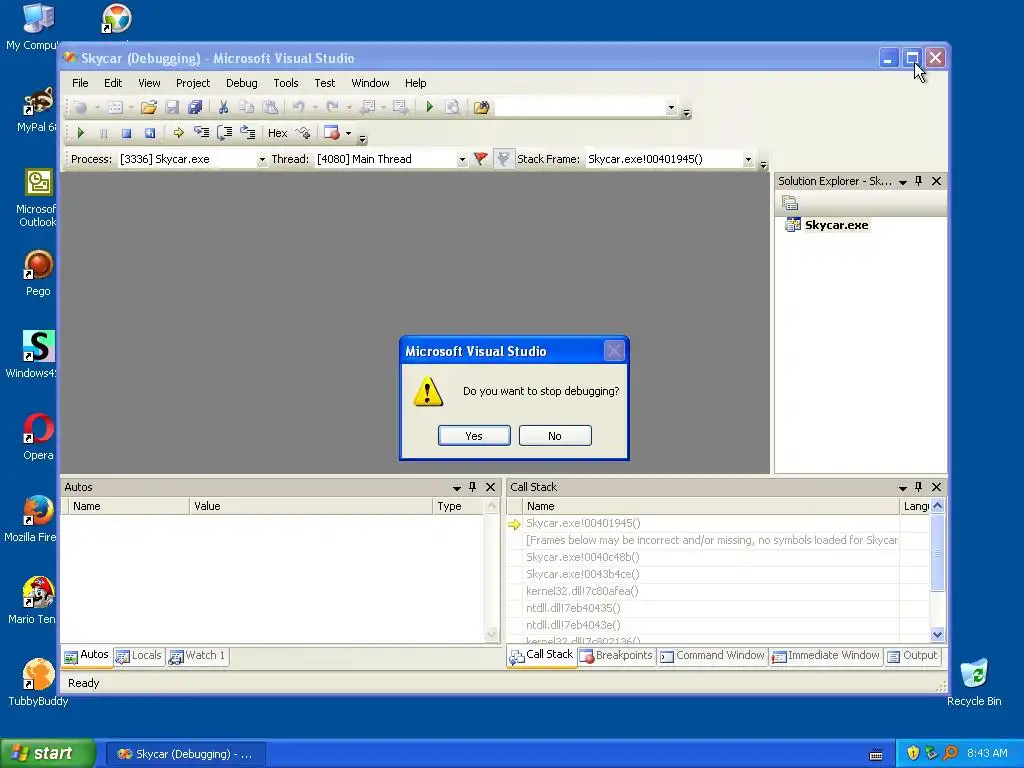Click Continue on the debug toolbar
The height and width of the screenshot is (768, 1024).
tap(80, 133)
